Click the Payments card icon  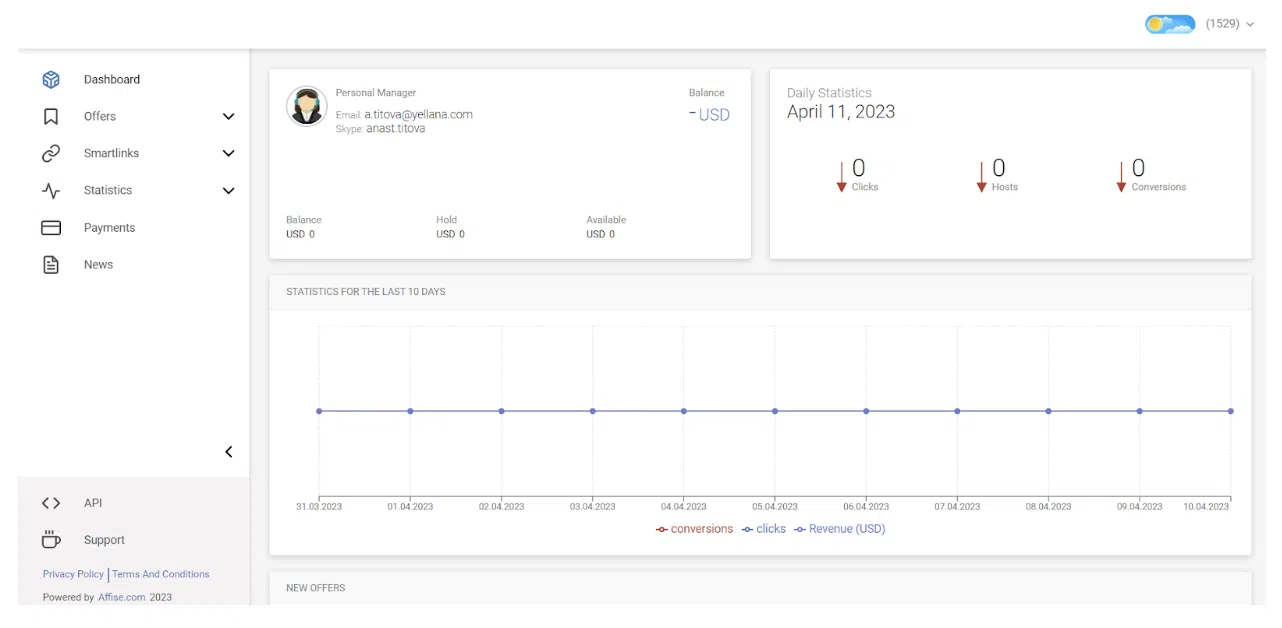[51, 228]
